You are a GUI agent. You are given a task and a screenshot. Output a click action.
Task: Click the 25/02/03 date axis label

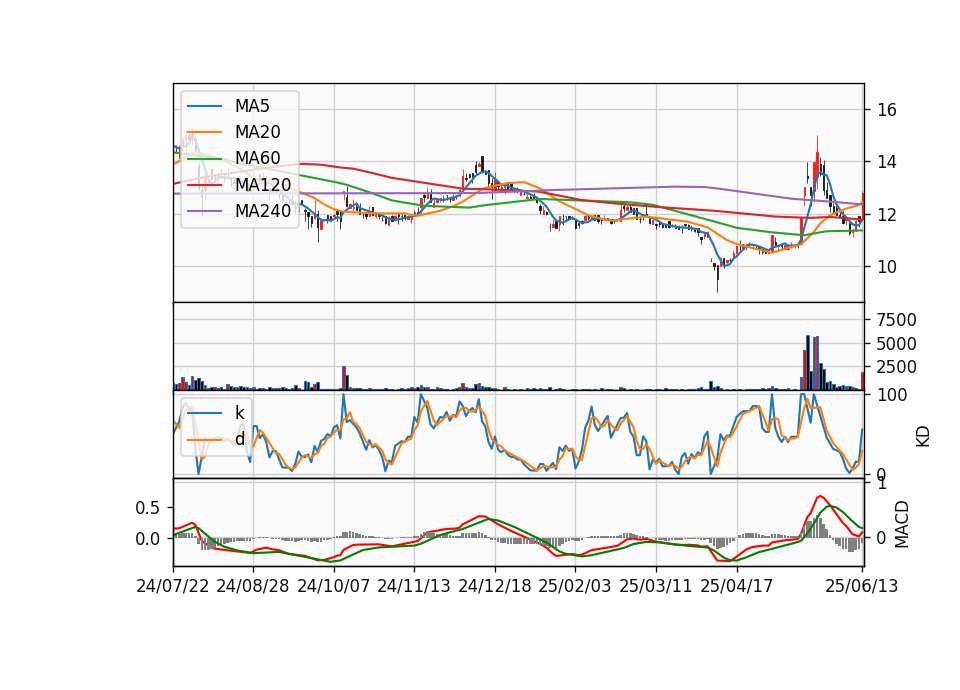coord(575,586)
